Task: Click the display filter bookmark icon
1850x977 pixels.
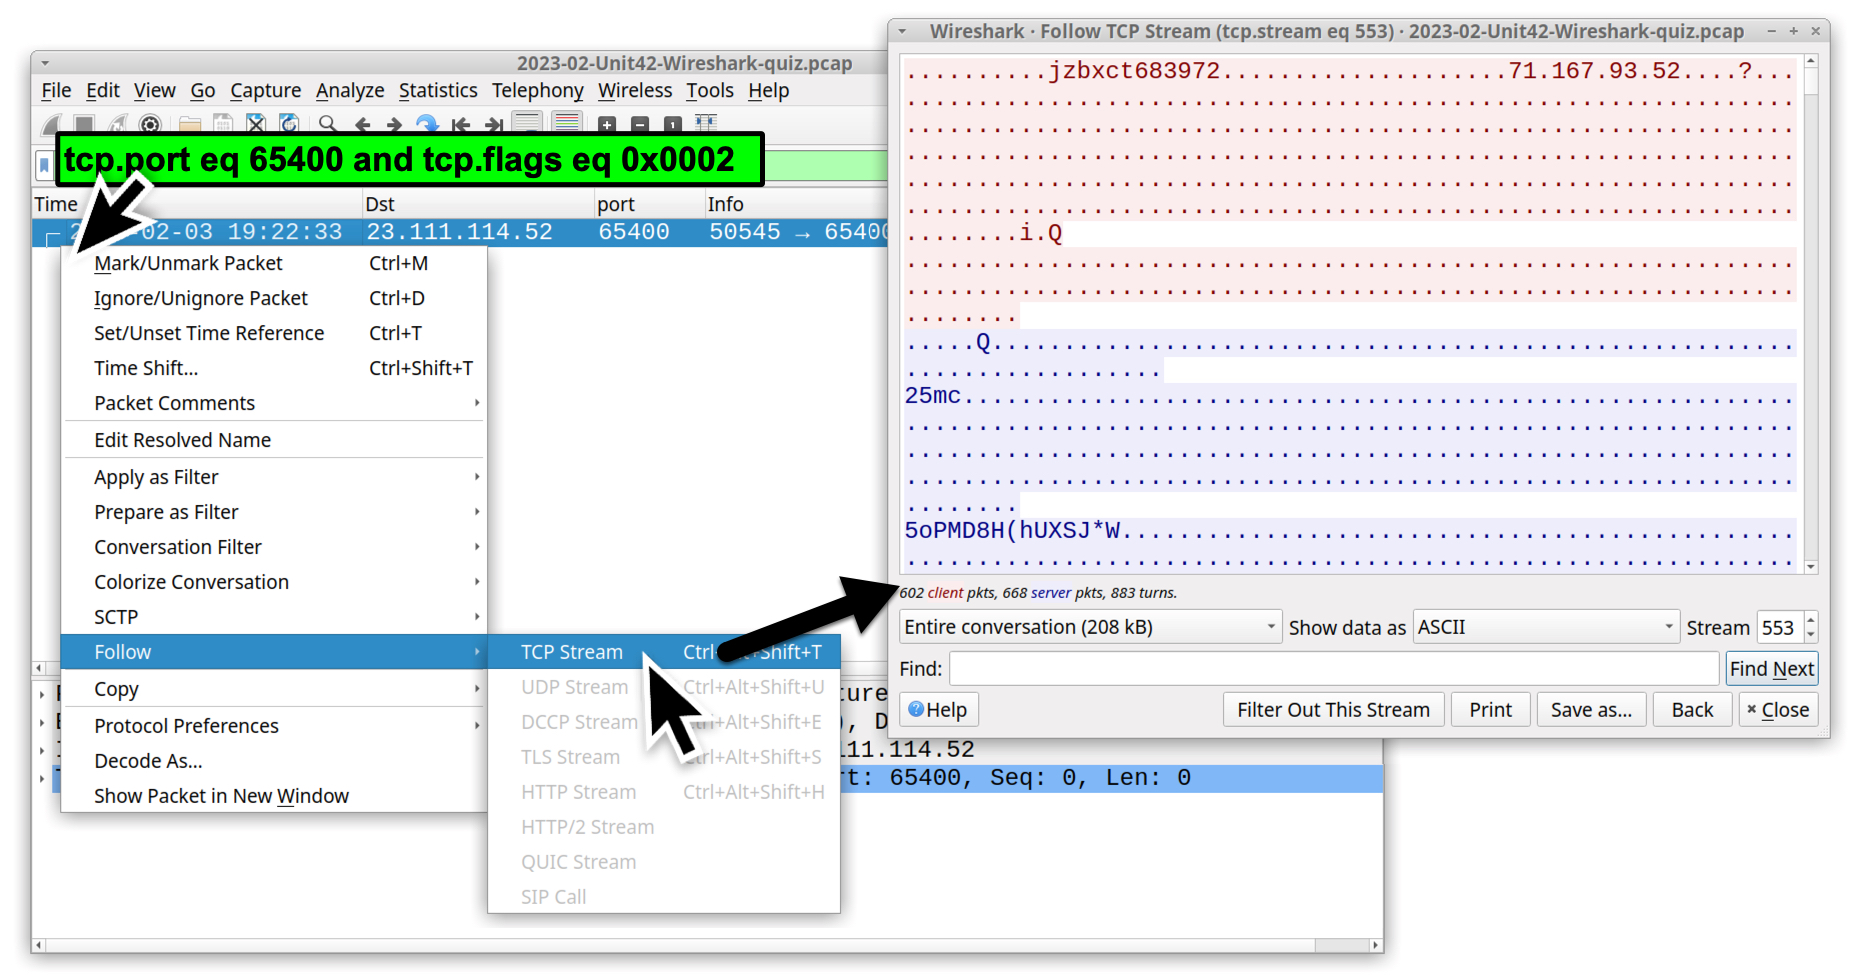Action: [44, 165]
